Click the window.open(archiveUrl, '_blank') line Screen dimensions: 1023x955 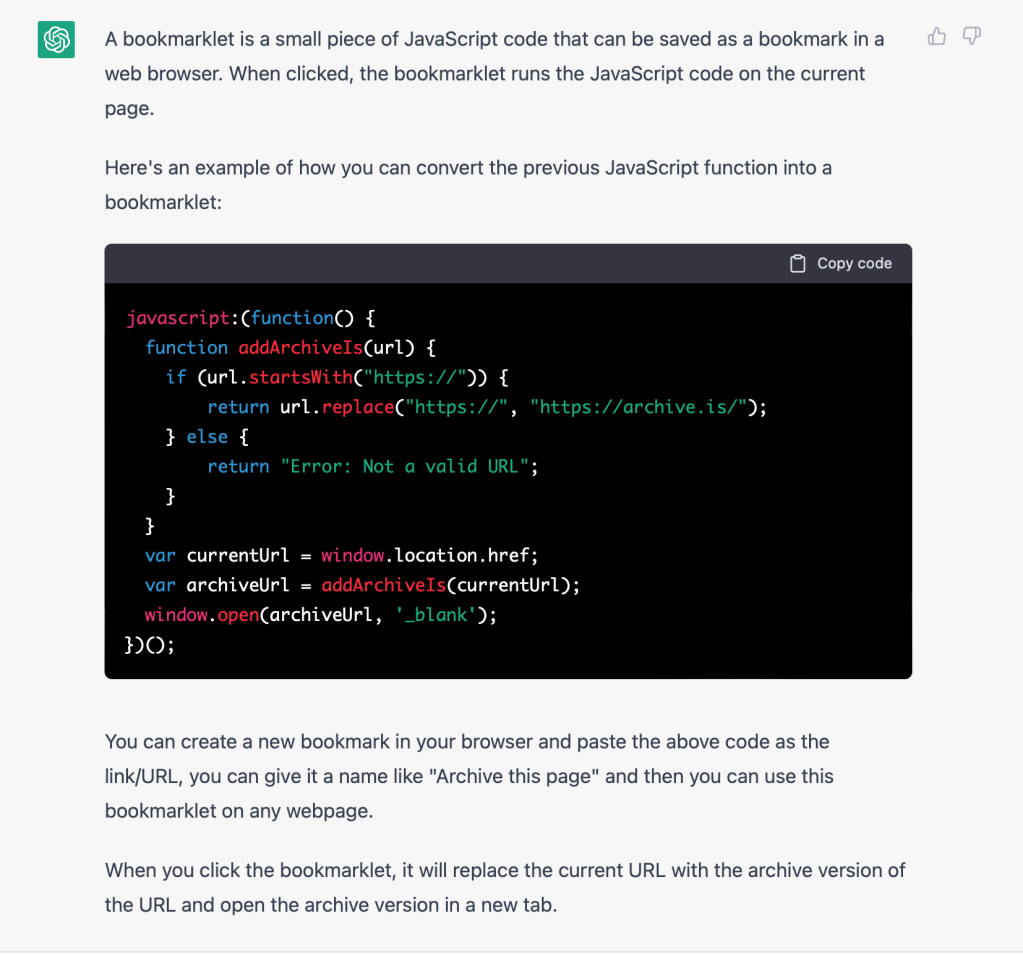coord(320,615)
